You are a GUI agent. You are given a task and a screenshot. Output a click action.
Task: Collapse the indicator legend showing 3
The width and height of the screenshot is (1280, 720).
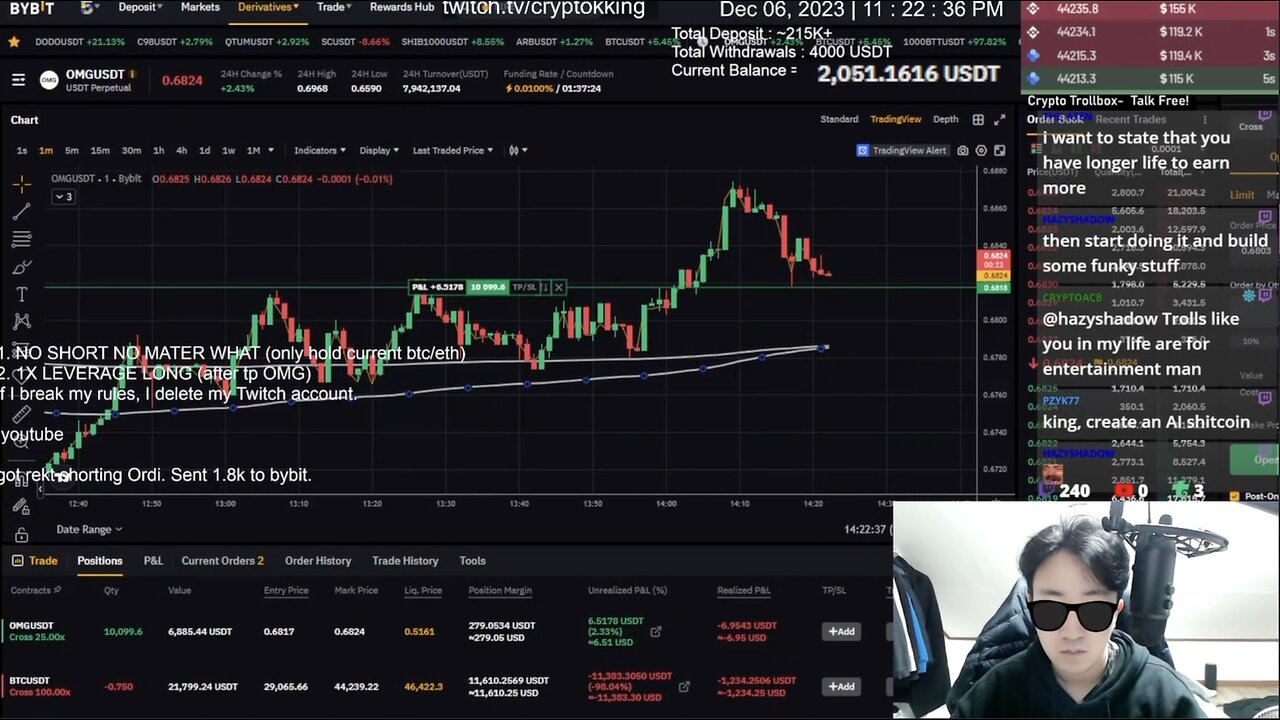pos(63,196)
